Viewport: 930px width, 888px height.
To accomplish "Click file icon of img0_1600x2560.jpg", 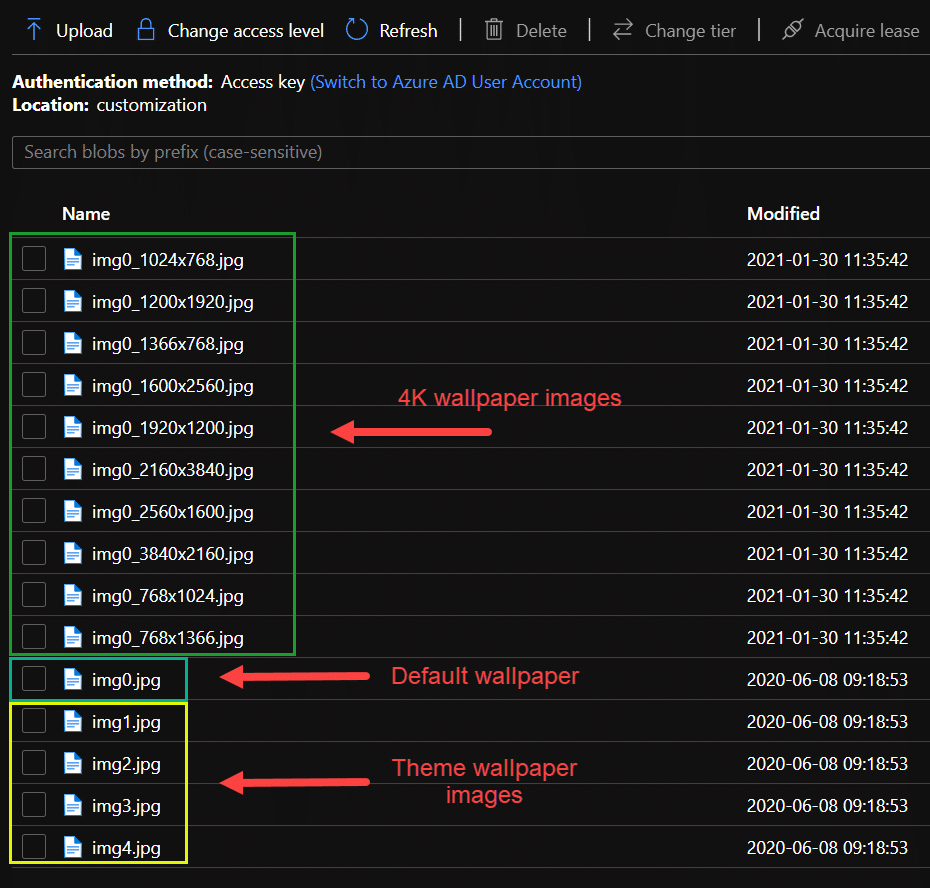I will click(73, 386).
